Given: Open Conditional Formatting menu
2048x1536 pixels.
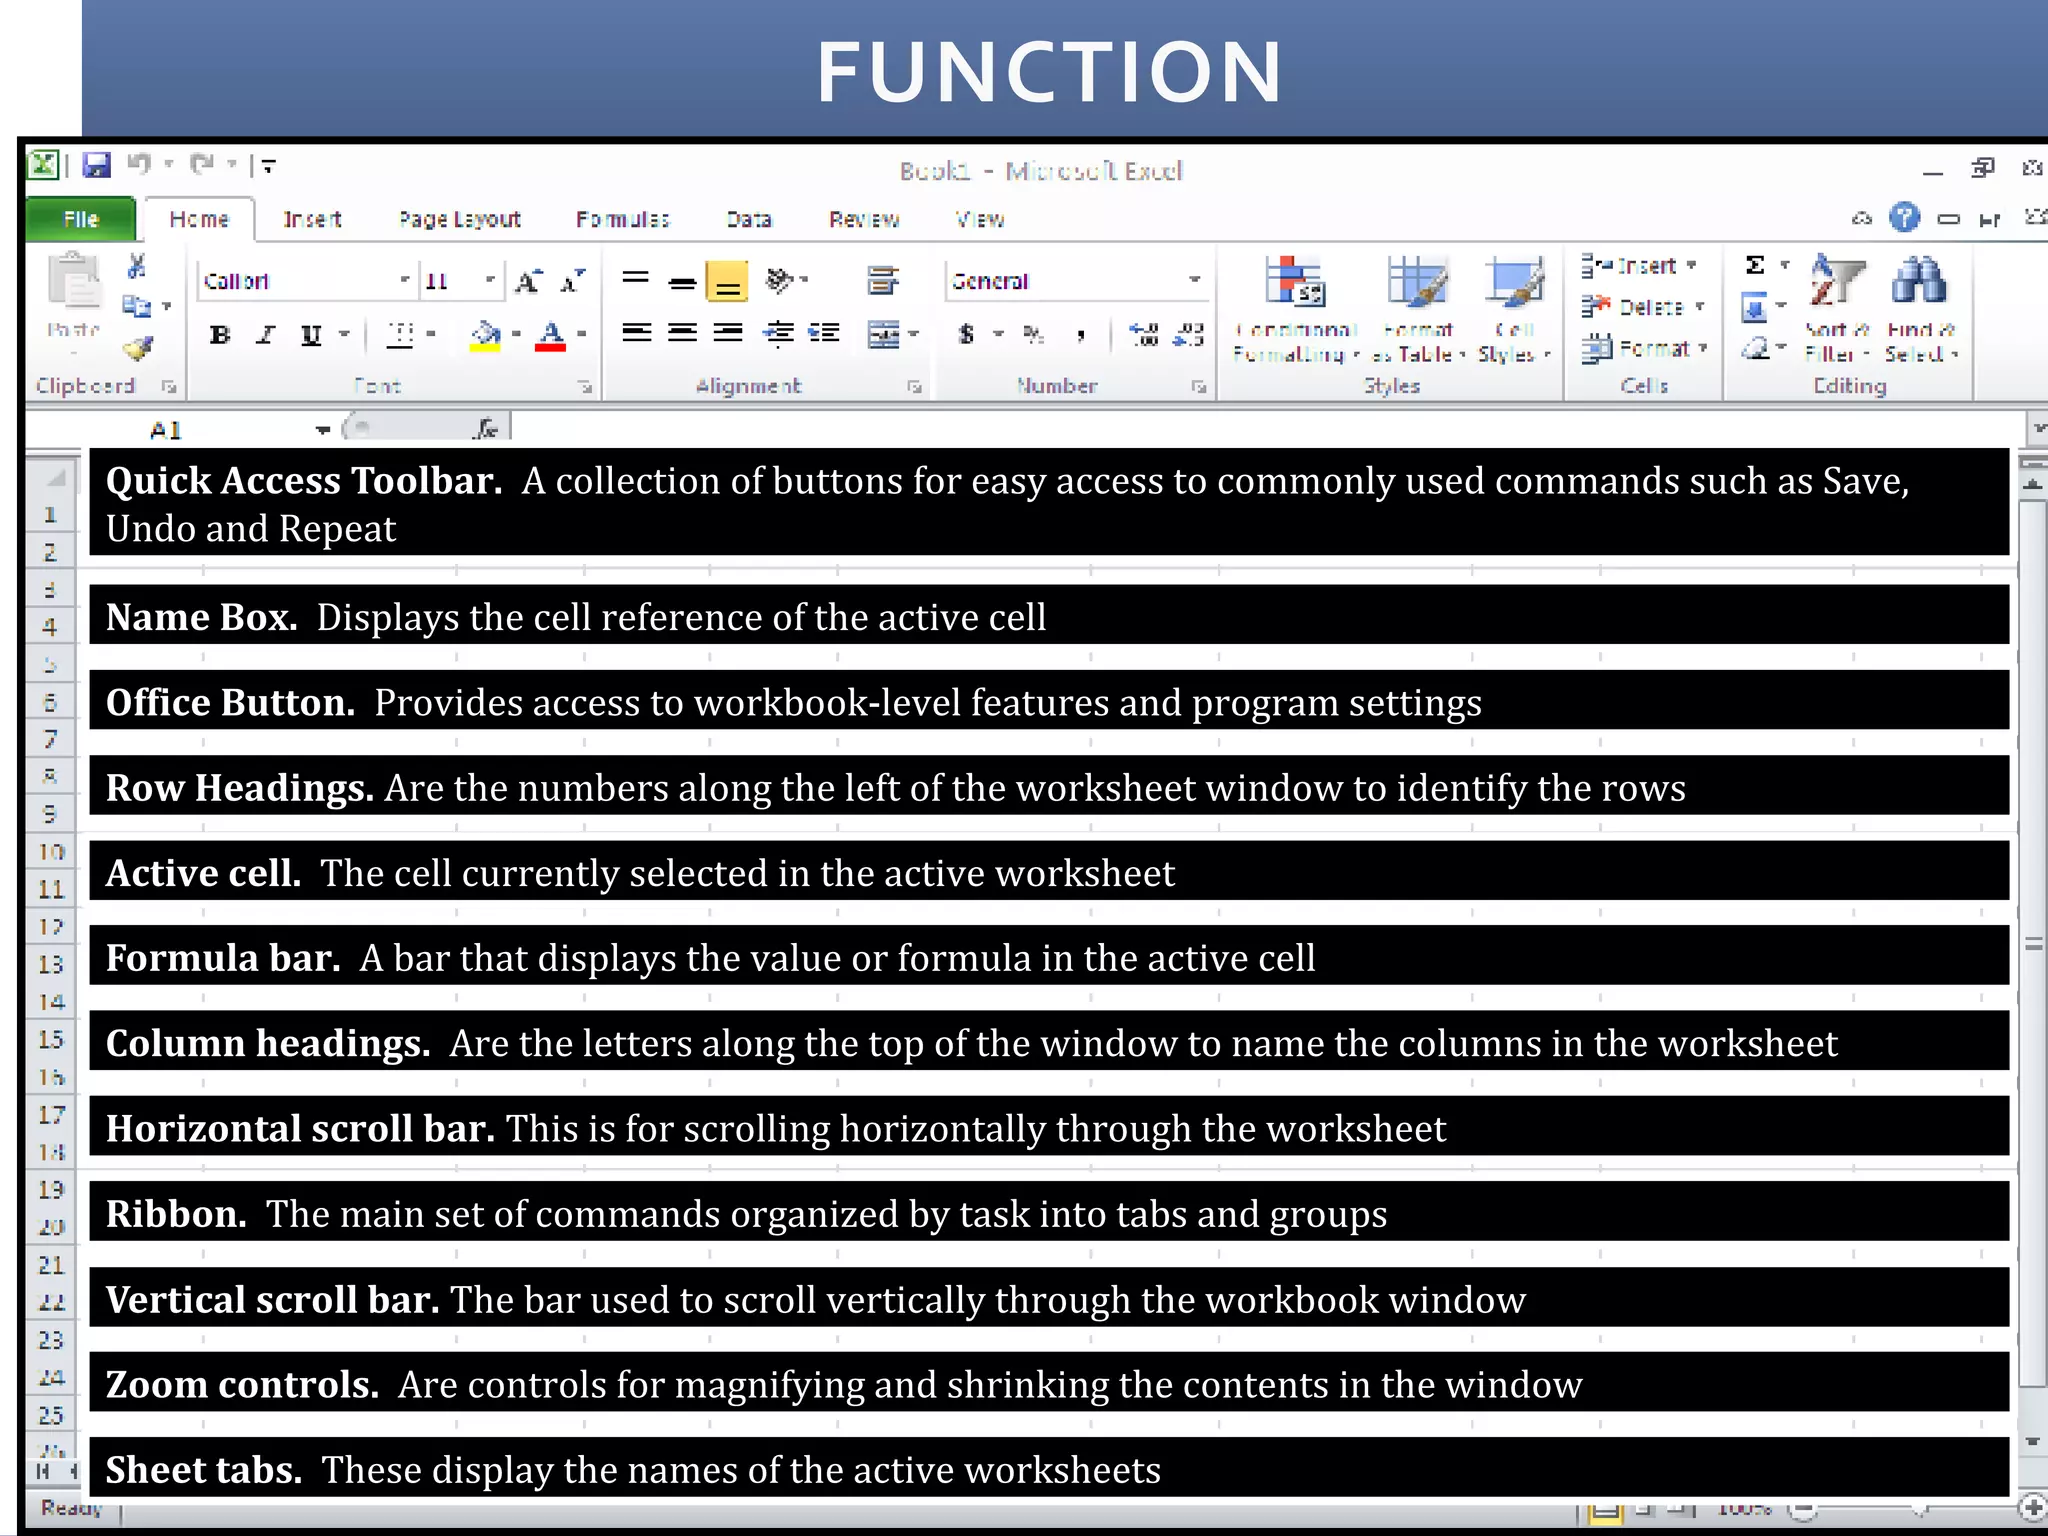Looking at the screenshot, I should point(1295,309).
